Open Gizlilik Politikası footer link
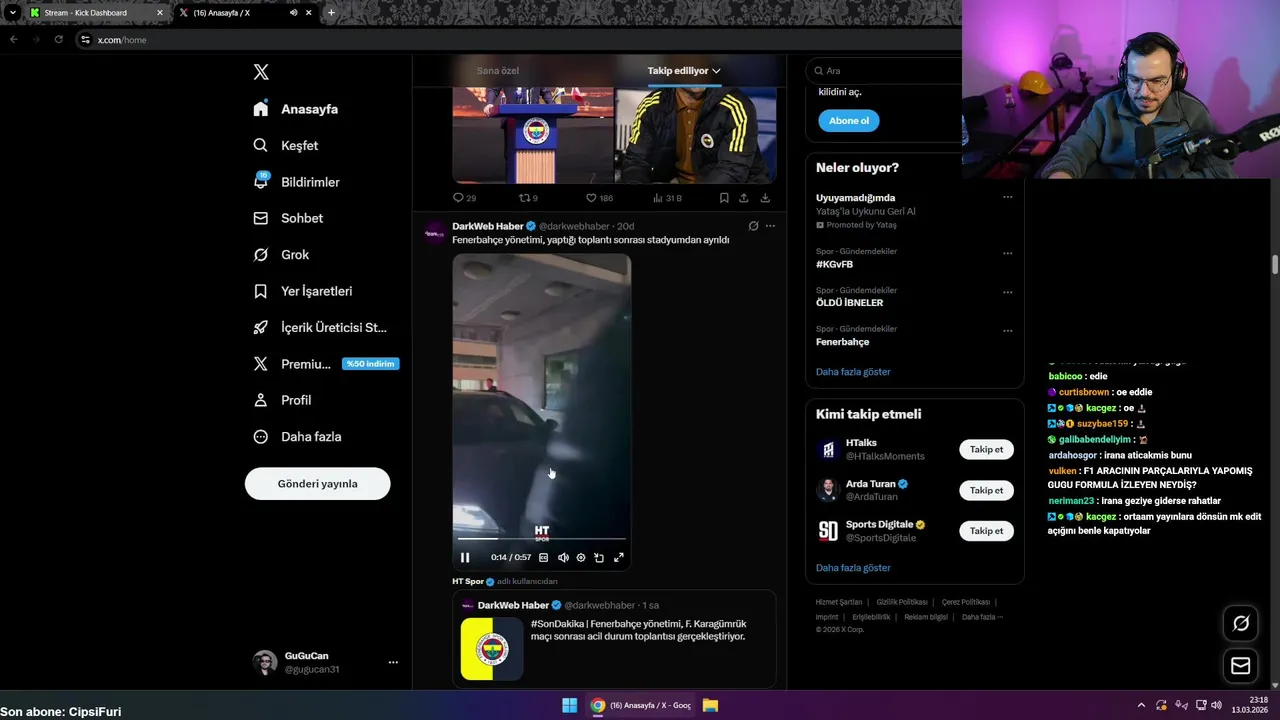This screenshot has width=1280, height=720. 903,602
